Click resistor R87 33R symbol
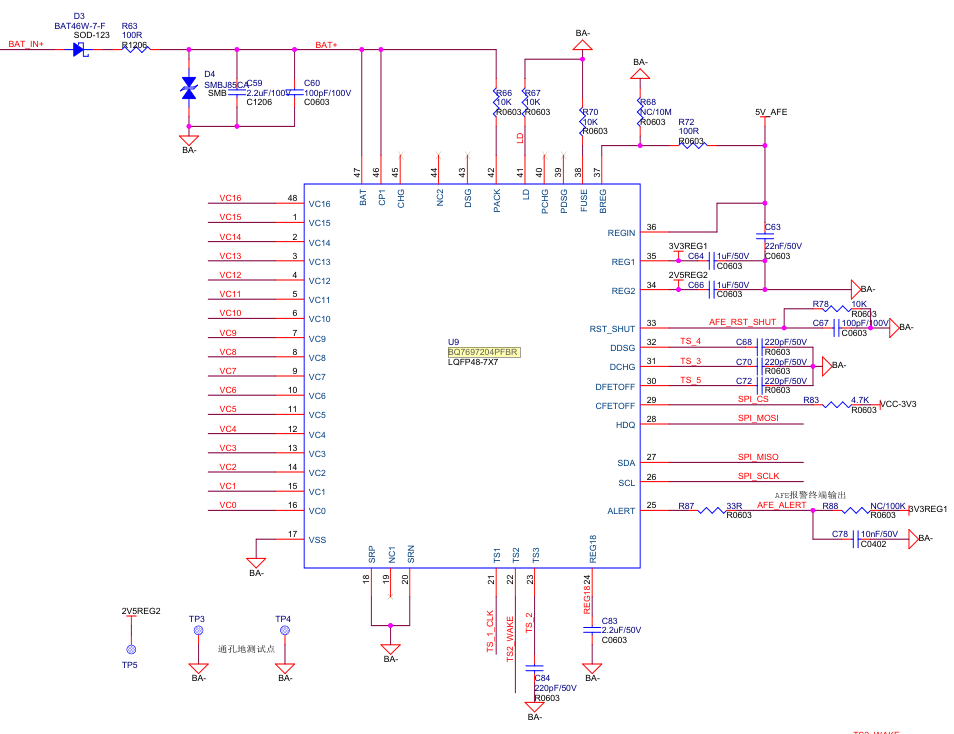 [712, 510]
